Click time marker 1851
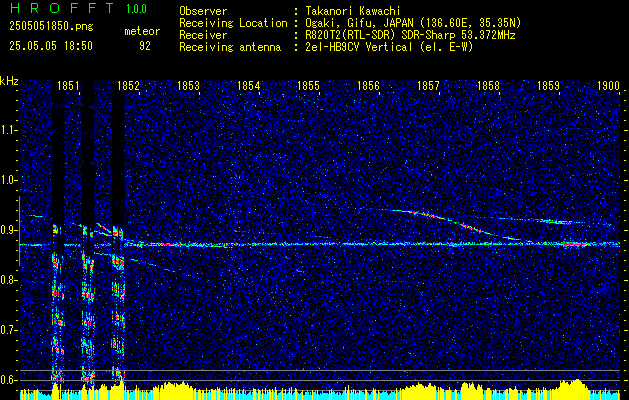 tap(68, 86)
